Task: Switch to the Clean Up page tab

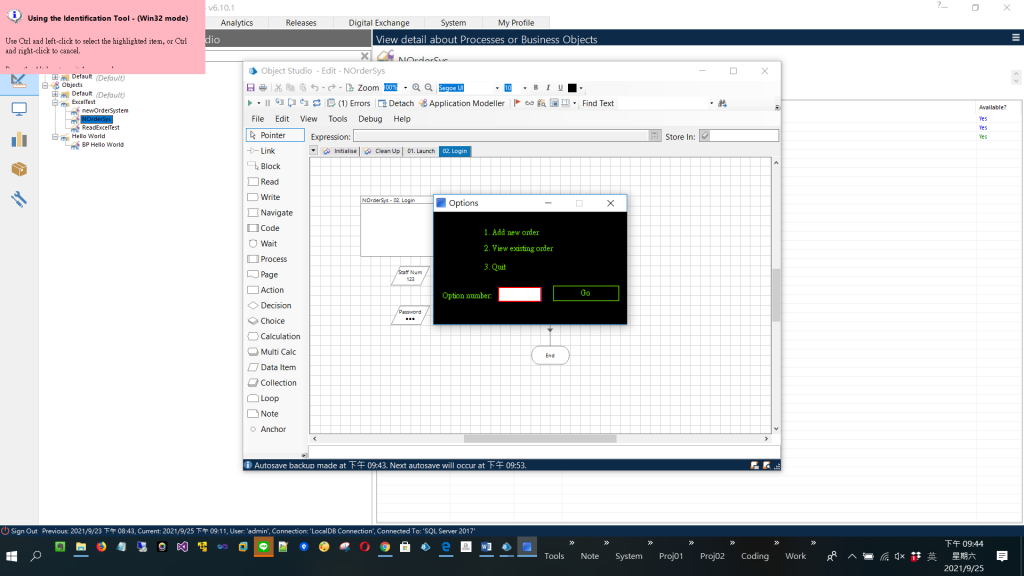Action: tap(382, 151)
